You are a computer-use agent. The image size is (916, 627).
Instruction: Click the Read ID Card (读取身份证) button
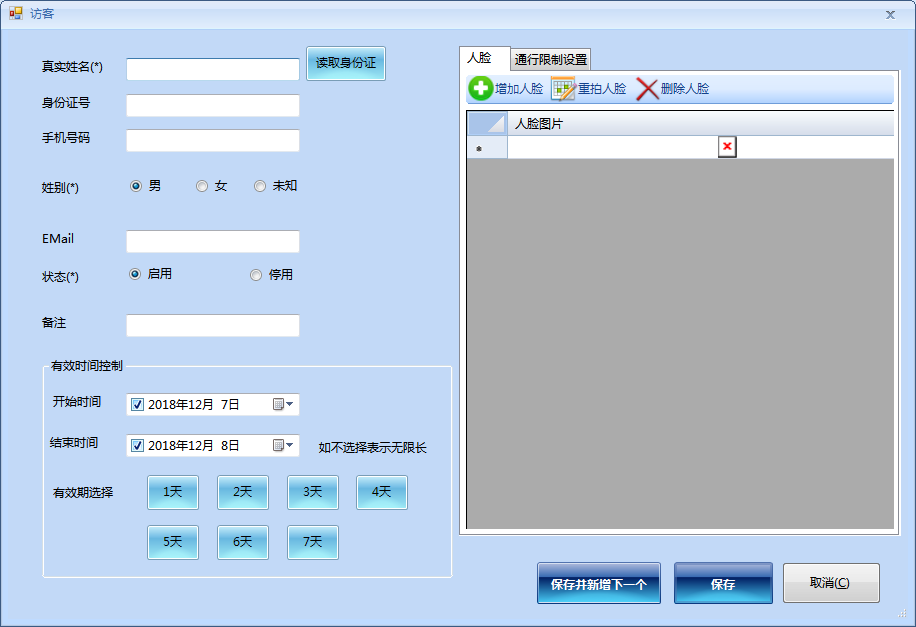345,63
